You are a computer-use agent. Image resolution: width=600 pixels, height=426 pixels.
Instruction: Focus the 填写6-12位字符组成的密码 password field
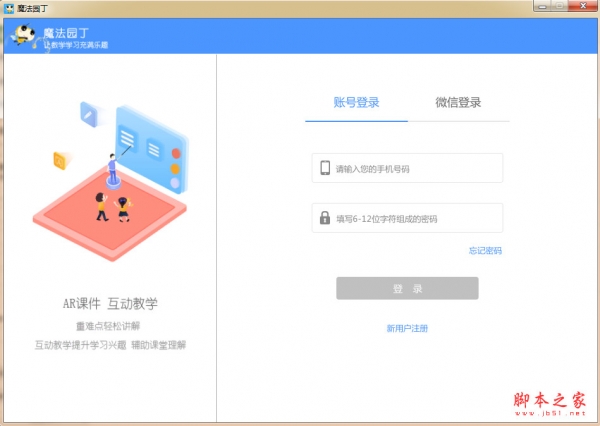pyautogui.click(x=407, y=218)
